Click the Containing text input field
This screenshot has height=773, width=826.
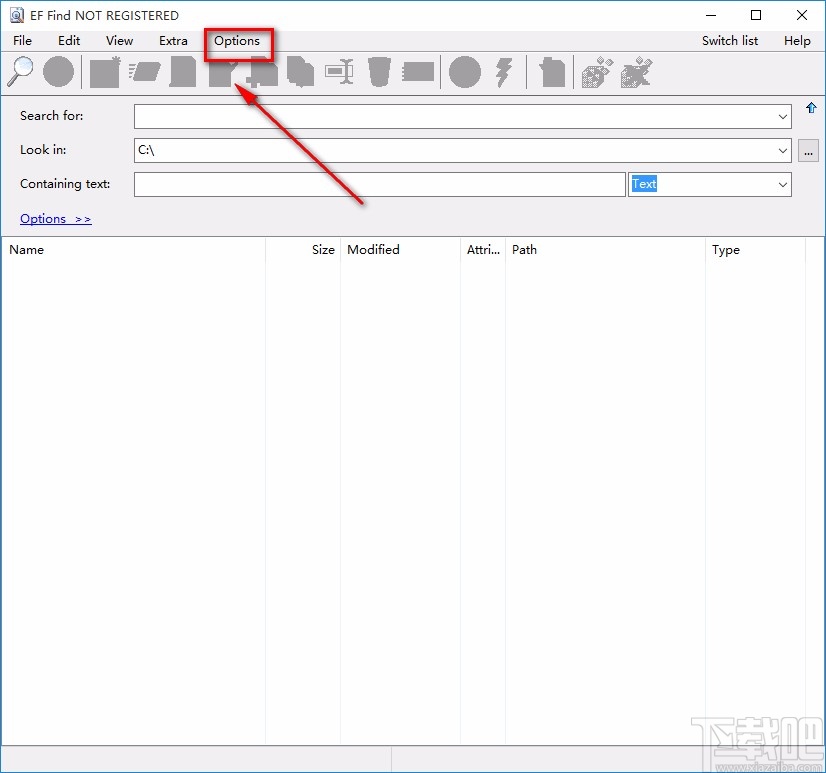(380, 184)
